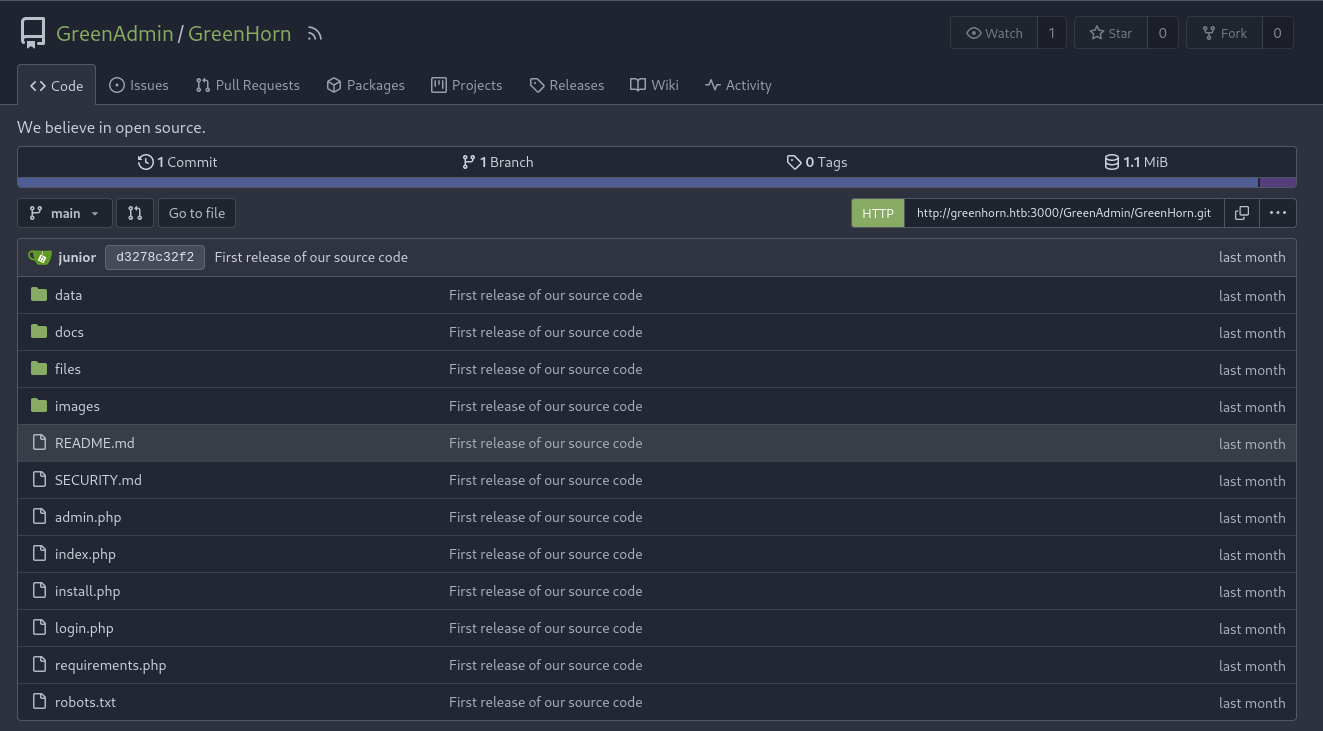Star this repository

tap(1110, 33)
